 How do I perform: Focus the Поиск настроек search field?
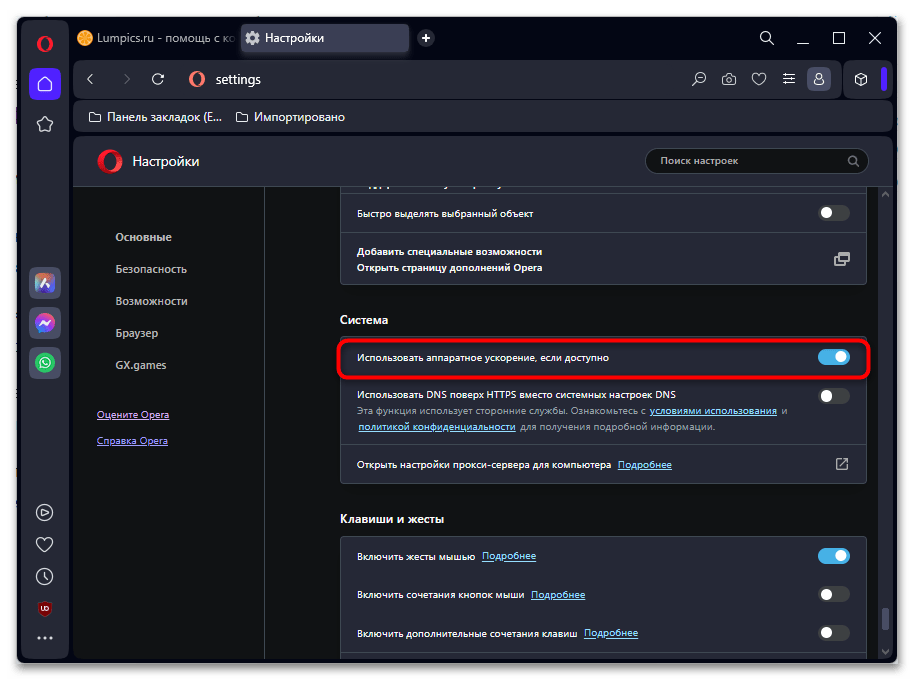point(757,161)
